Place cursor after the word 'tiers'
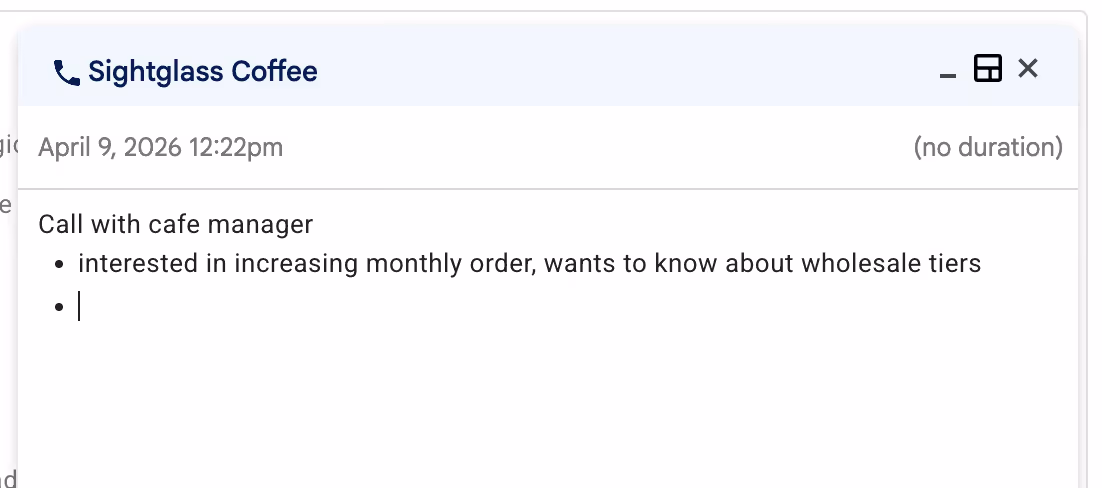The image size is (1102, 488). 983,264
